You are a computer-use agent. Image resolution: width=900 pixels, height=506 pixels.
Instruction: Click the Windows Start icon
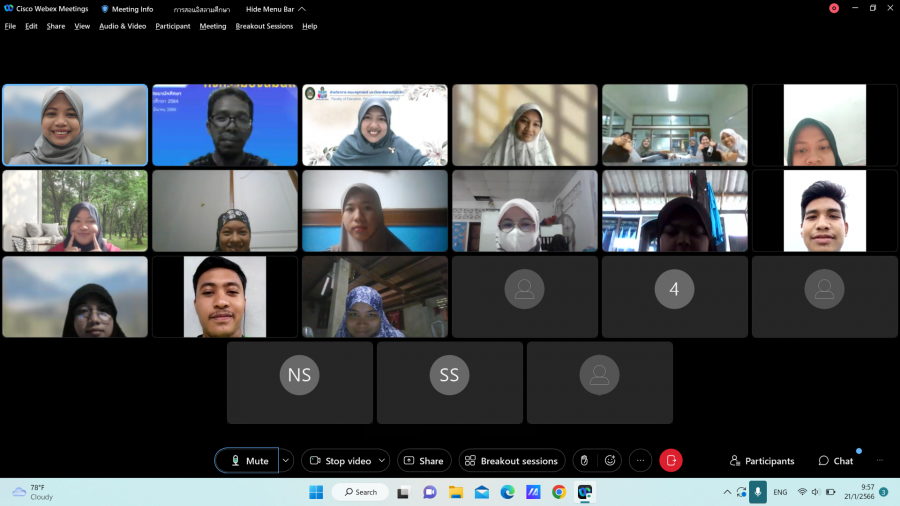coord(316,492)
